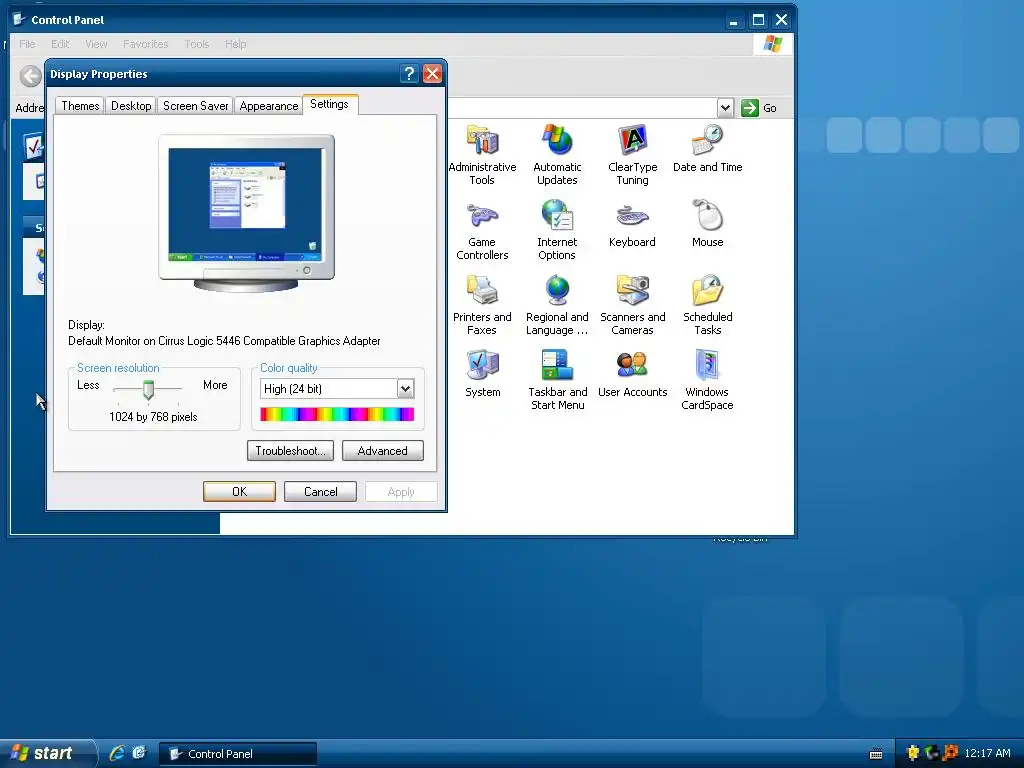This screenshot has width=1024, height=768.
Task: Click second quick launch icon beside Internet Explorer
Action: [x=139, y=753]
